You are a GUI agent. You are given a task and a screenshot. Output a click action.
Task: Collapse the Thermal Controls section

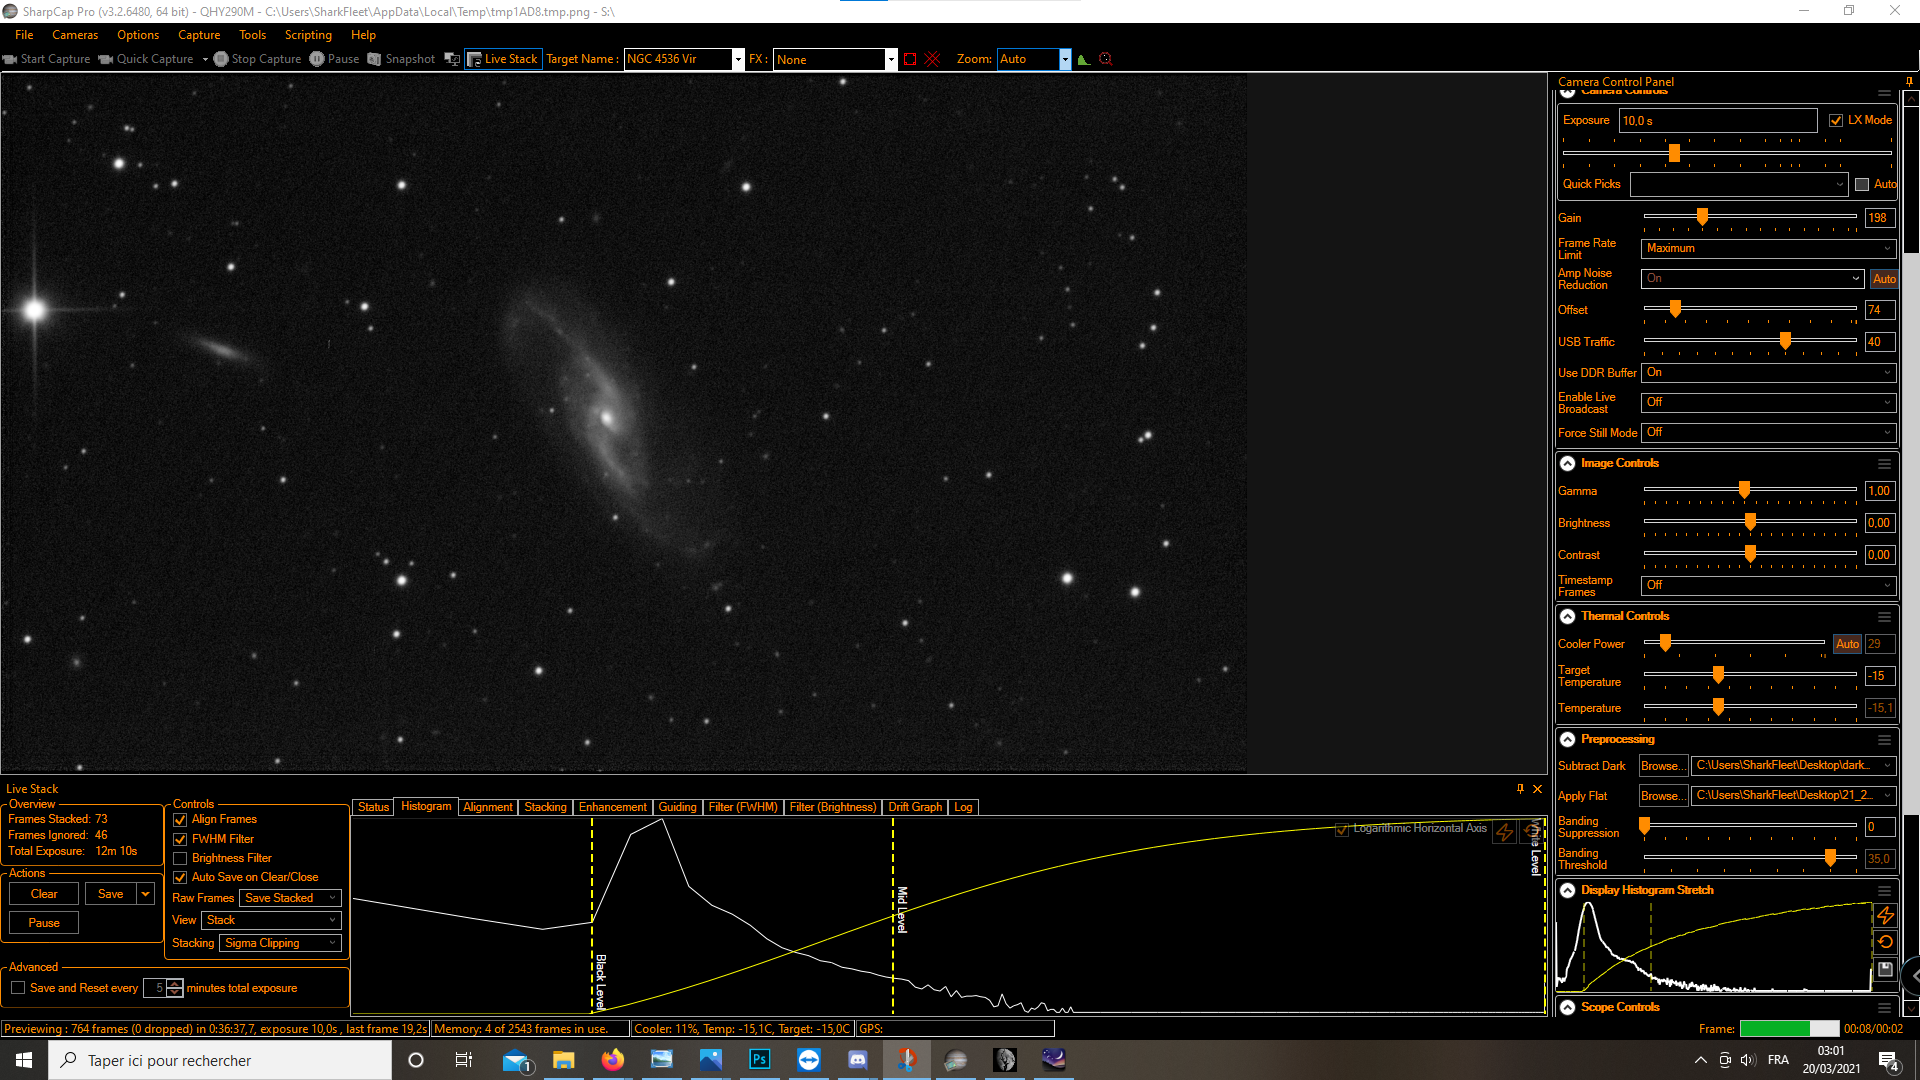1568,616
